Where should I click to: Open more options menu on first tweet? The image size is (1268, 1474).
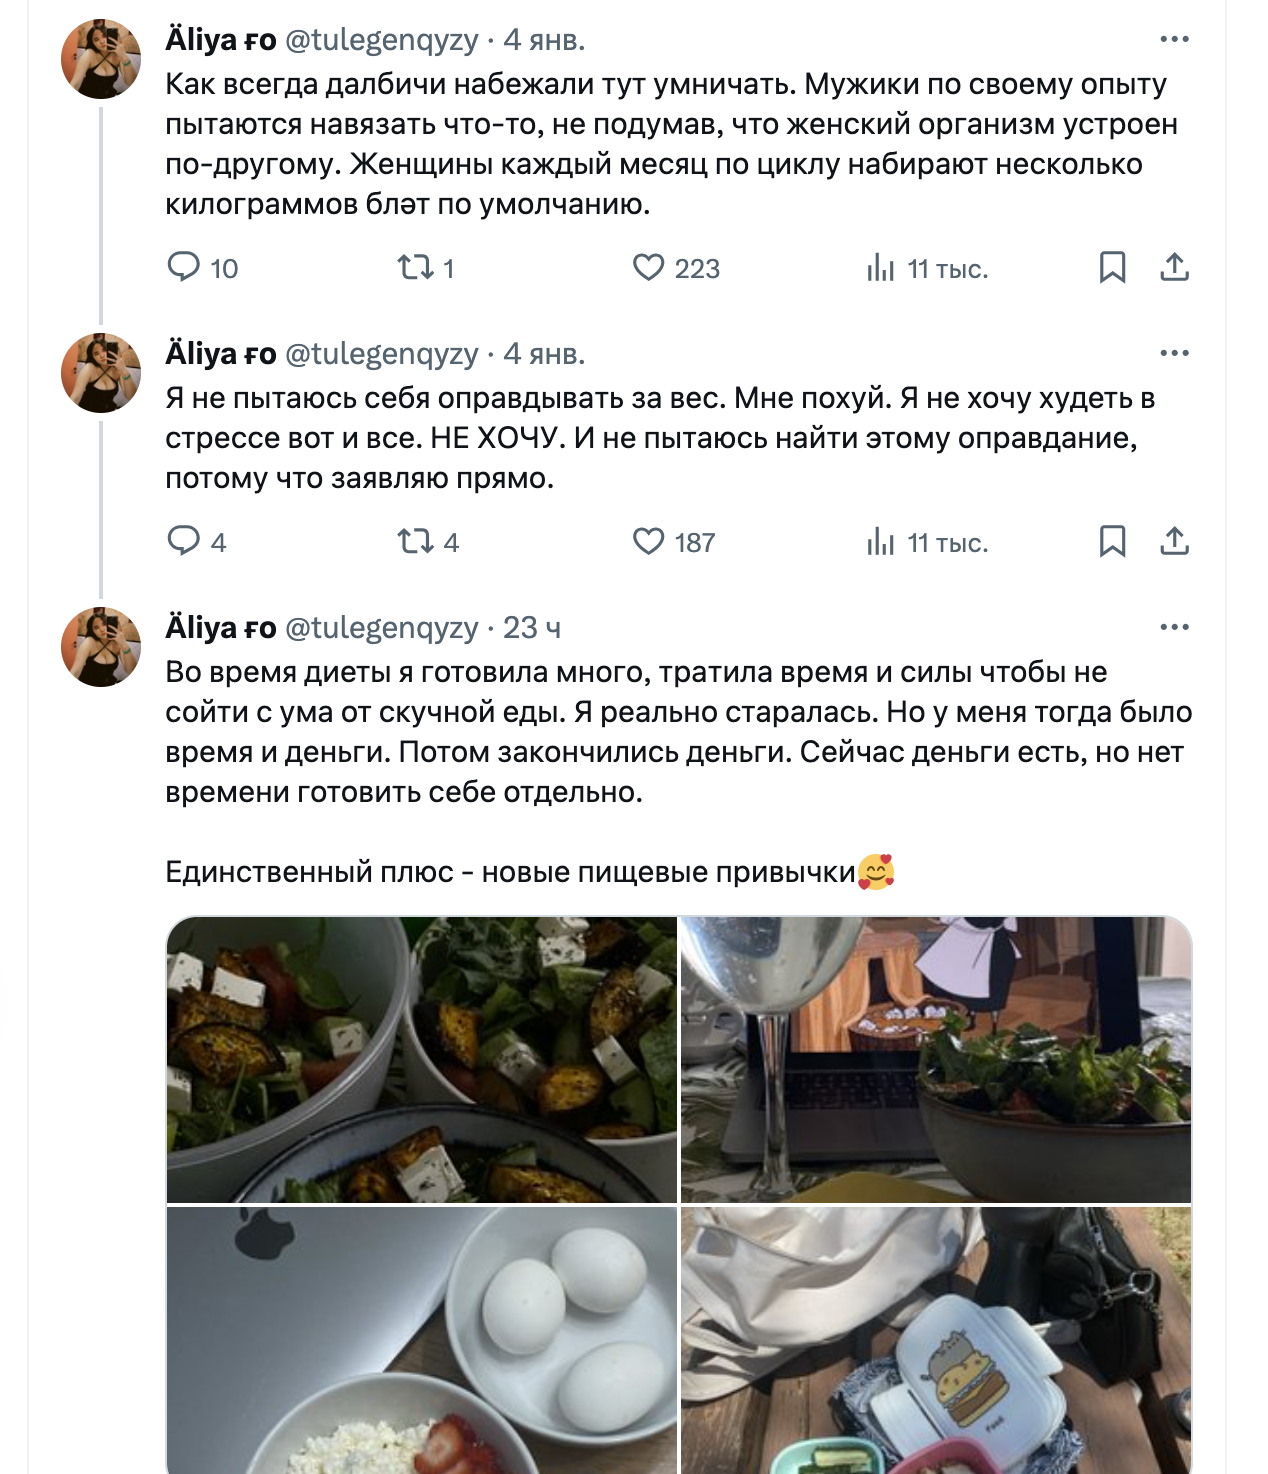pyautogui.click(x=1174, y=39)
